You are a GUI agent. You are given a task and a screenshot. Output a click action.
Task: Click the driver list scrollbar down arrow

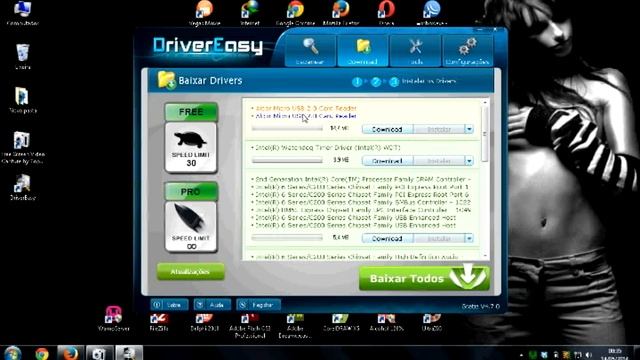click(485, 256)
